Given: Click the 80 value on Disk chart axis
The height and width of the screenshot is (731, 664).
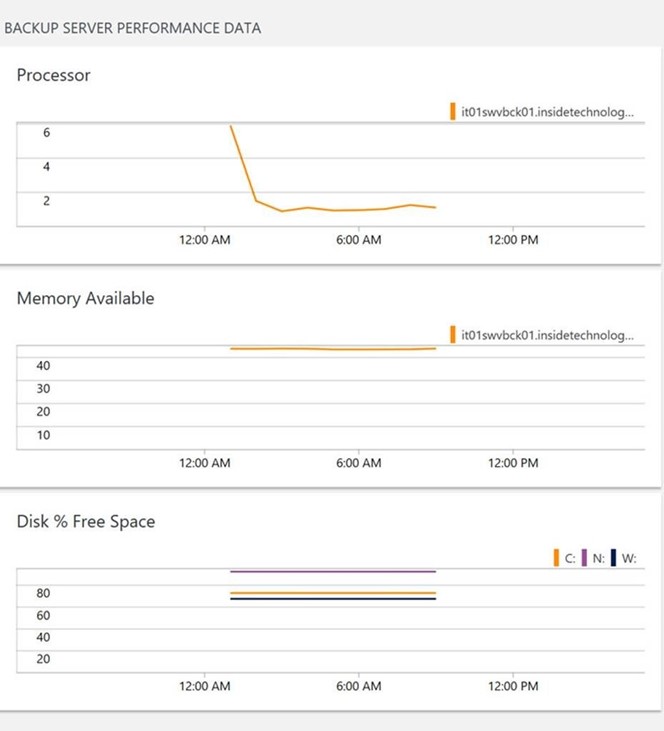Looking at the screenshot, I should coord(44,593).
